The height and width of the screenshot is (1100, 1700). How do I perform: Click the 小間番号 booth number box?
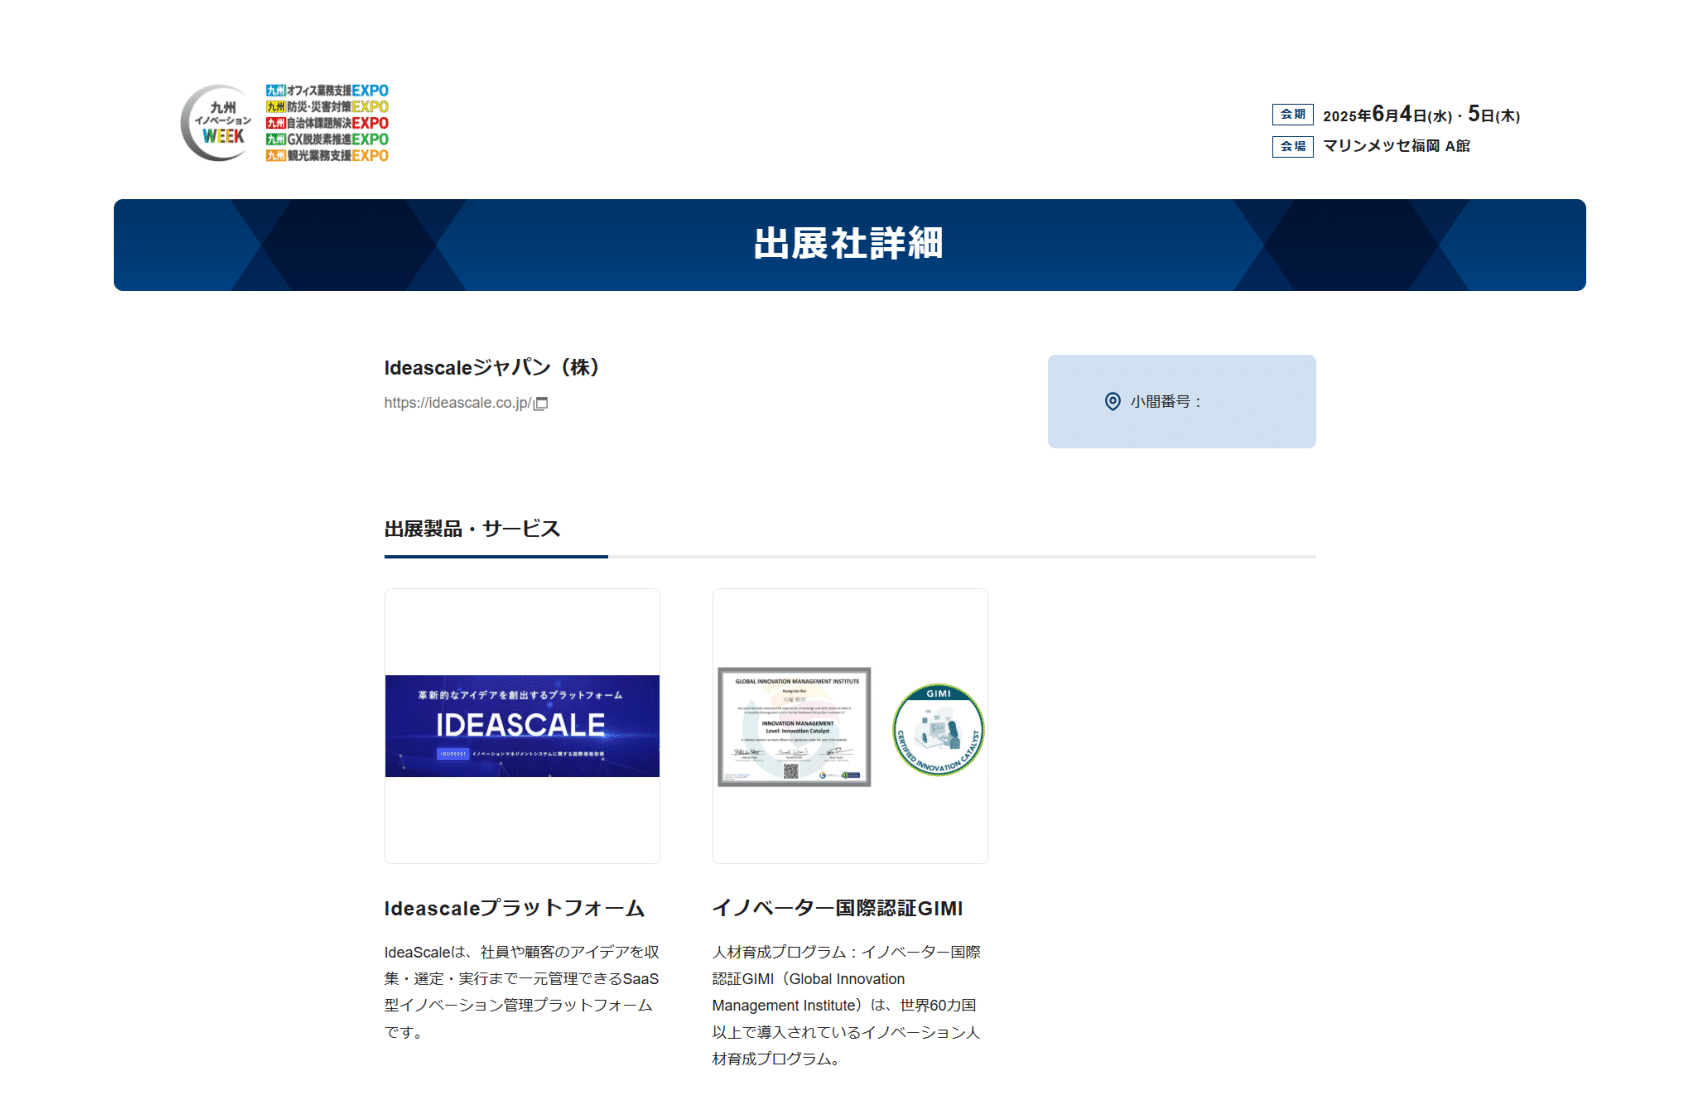pyautogui.click(x=1181, y=402)
